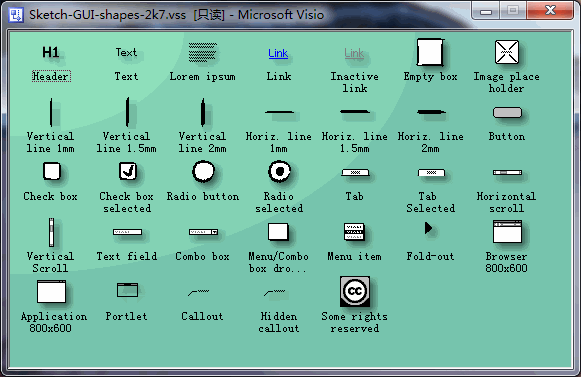Click the "Fold-out" label text
Screen dimensions: 581x377
click(430, 256)
